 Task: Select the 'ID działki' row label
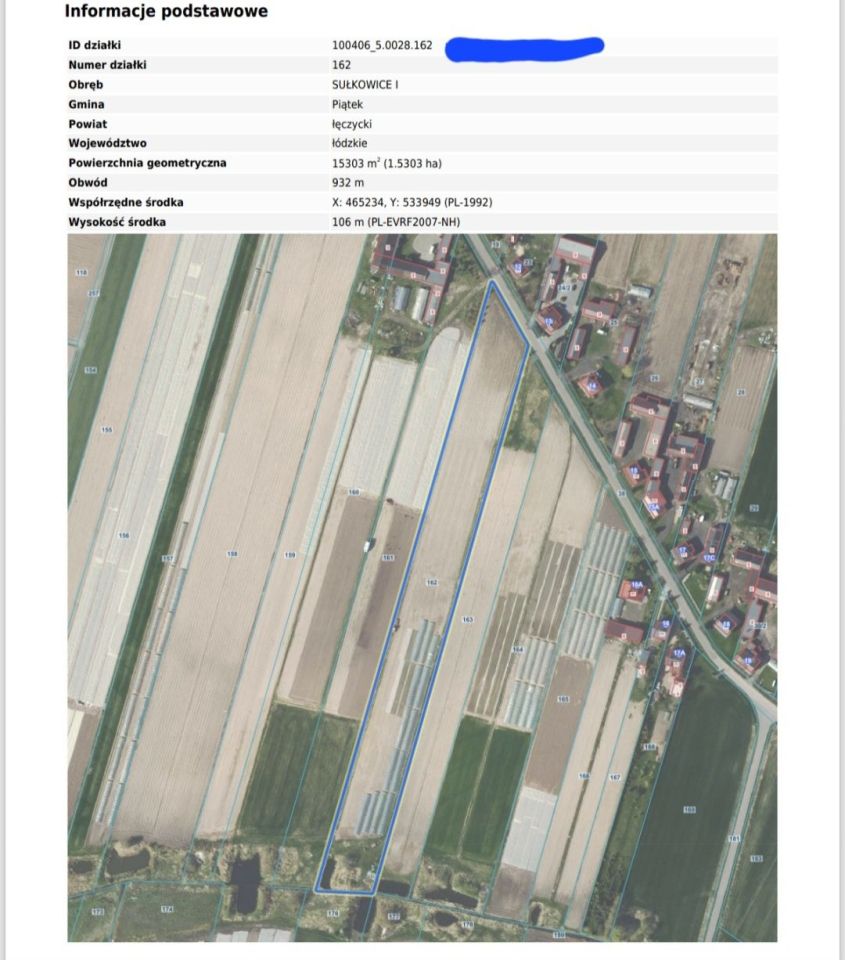coord(95,45)
